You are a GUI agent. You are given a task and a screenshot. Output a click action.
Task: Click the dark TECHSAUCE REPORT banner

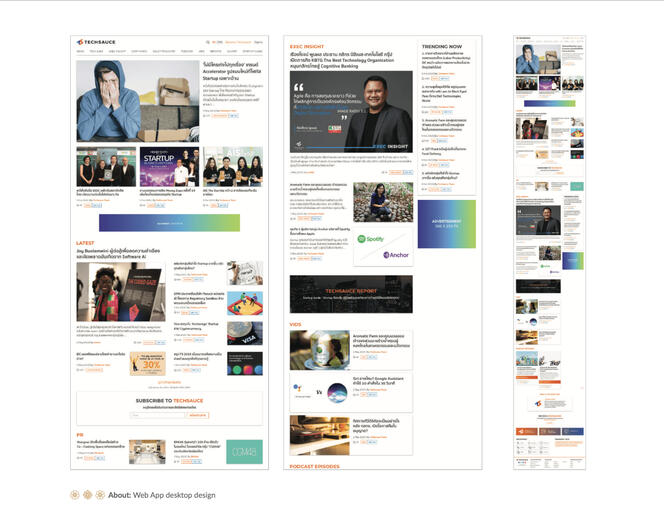[351, 294]
